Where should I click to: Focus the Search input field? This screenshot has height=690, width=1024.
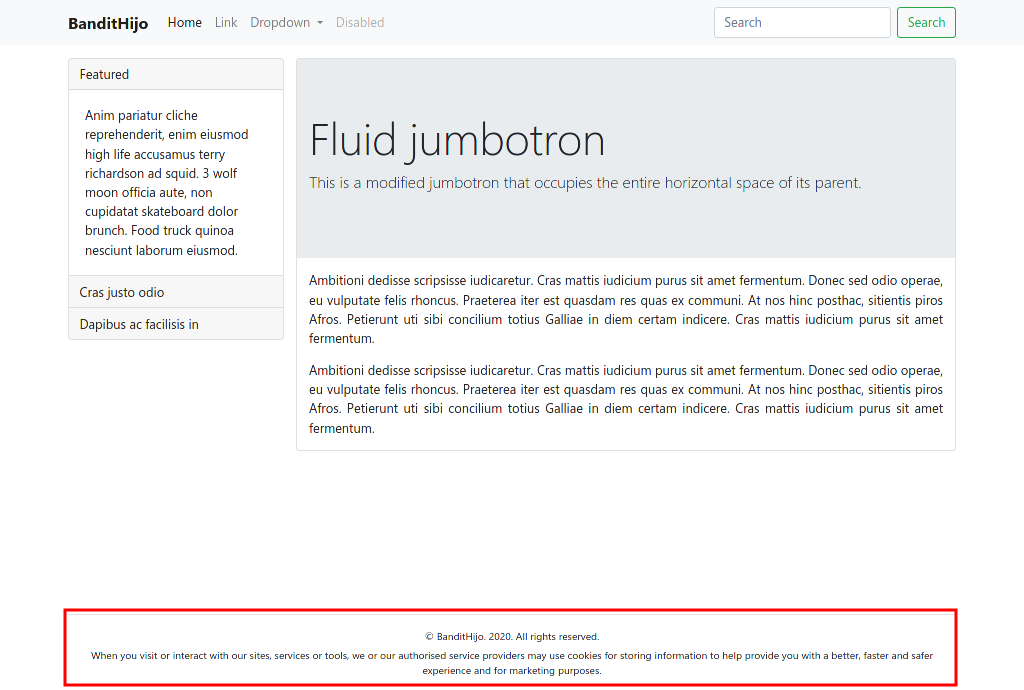pos(801,22)
